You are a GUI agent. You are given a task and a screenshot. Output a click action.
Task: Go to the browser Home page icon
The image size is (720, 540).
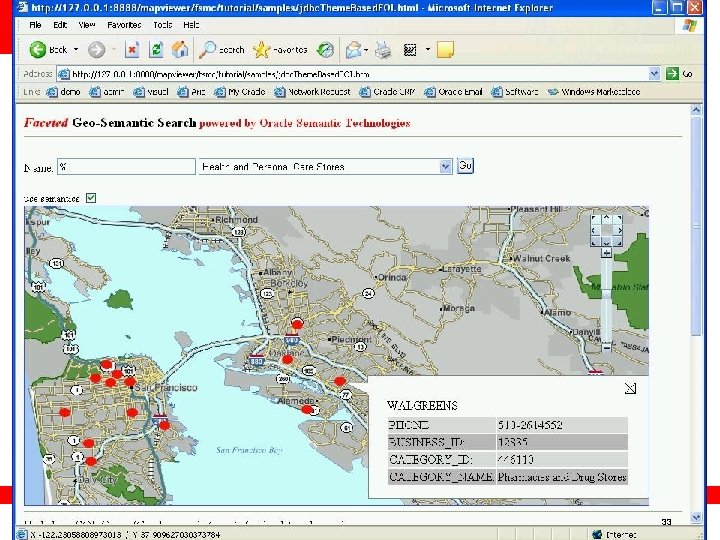(x=180, y=49)
